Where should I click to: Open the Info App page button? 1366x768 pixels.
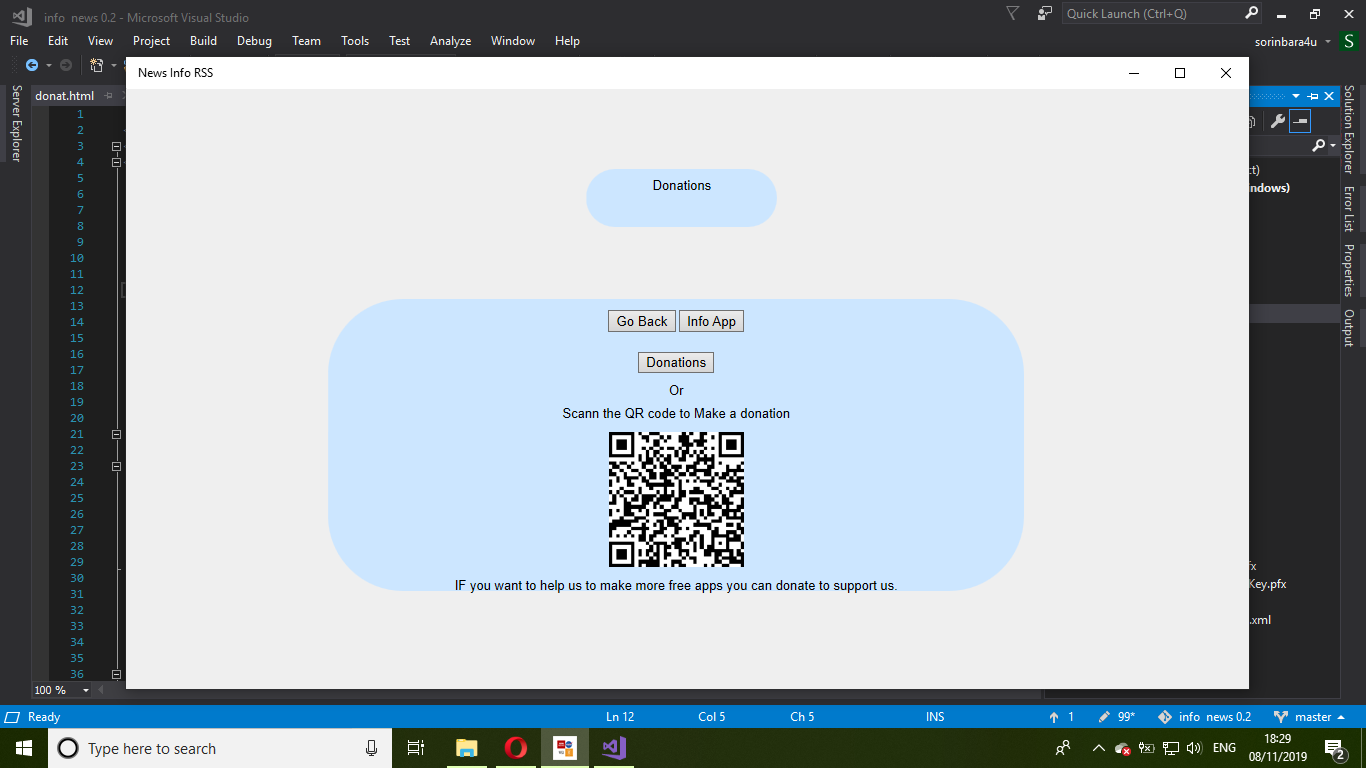tap(711, 321)
